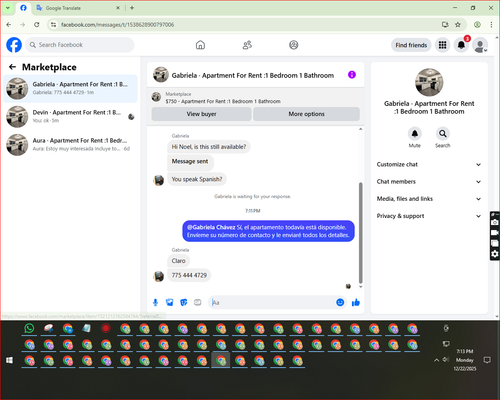Send a thumbs-up like
500x400 pixels.
point(356,302)
